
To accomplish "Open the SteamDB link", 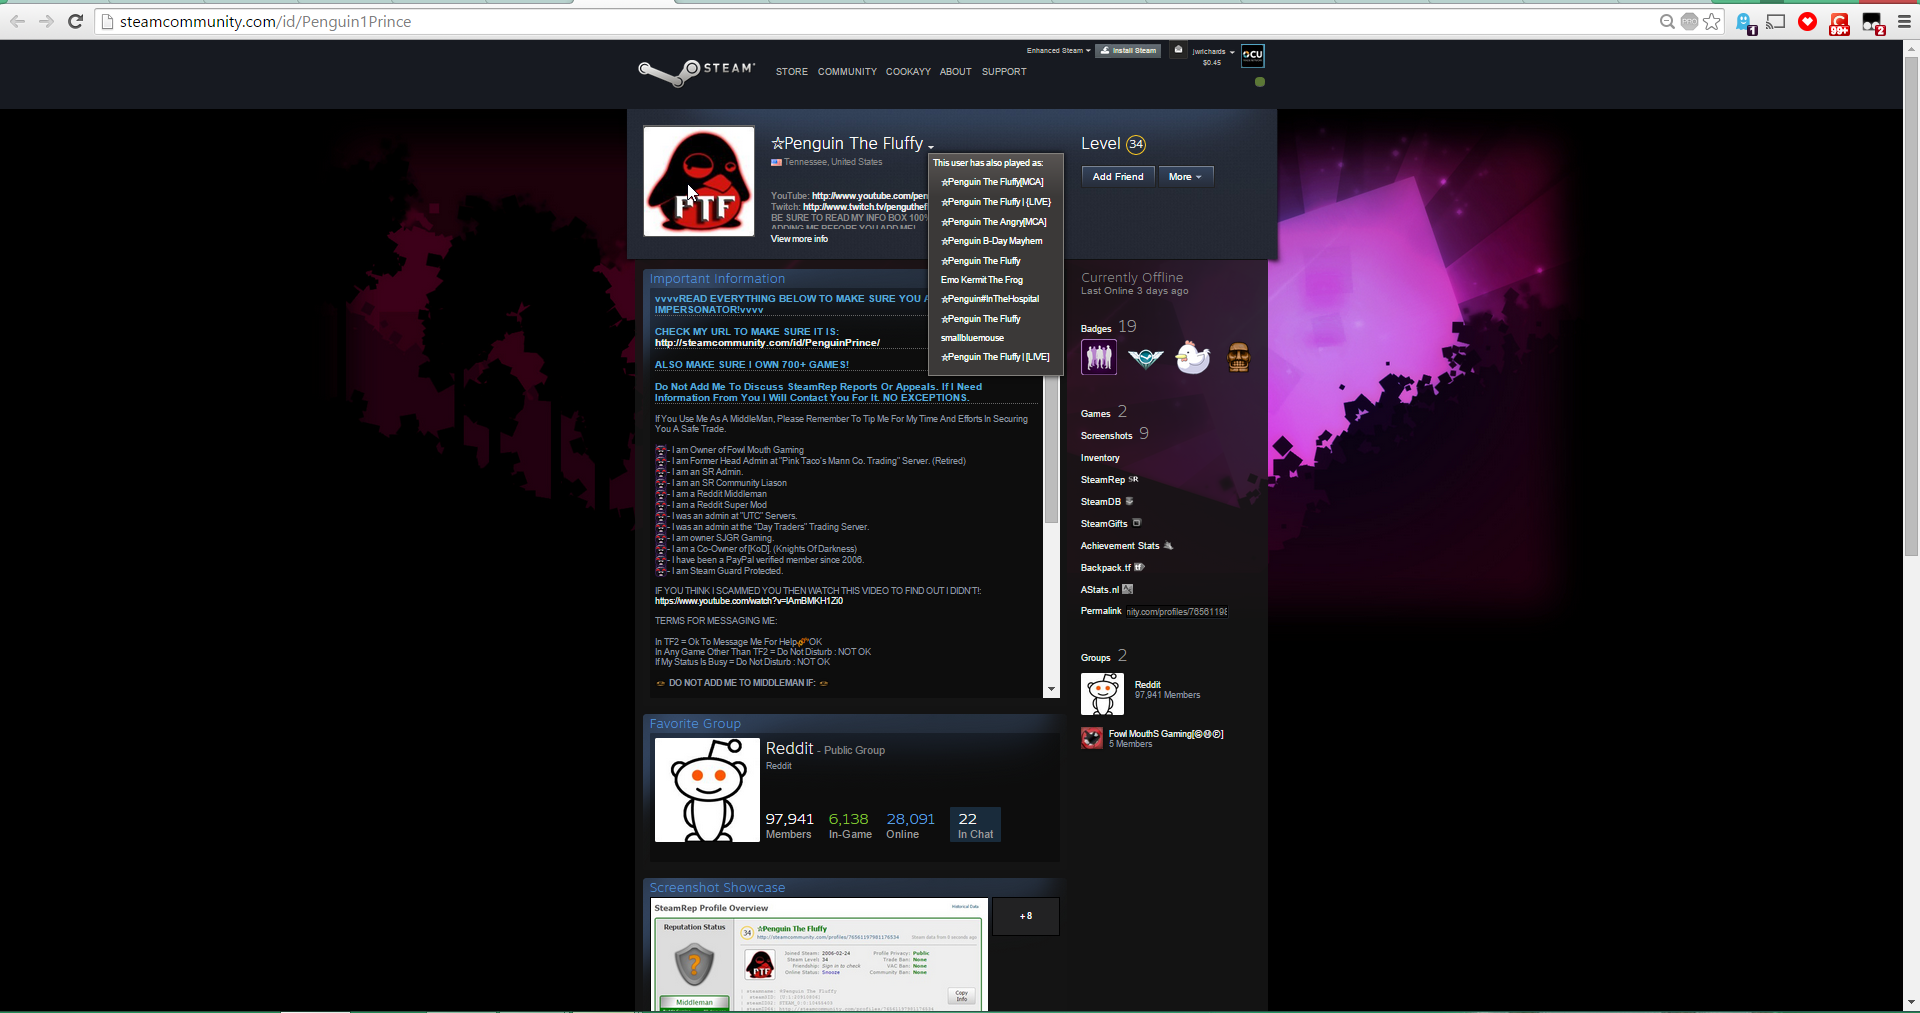I will (1107, 502).
